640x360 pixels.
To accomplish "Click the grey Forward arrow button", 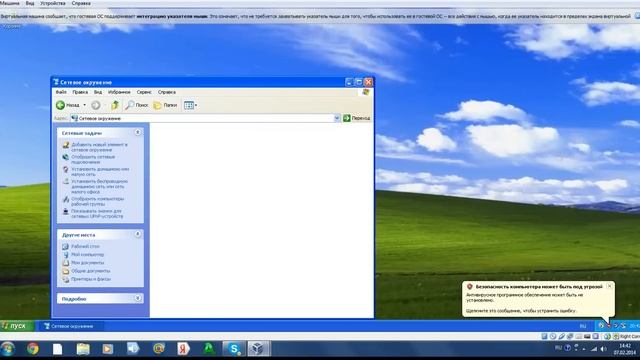I will click(x=96, y=105).
